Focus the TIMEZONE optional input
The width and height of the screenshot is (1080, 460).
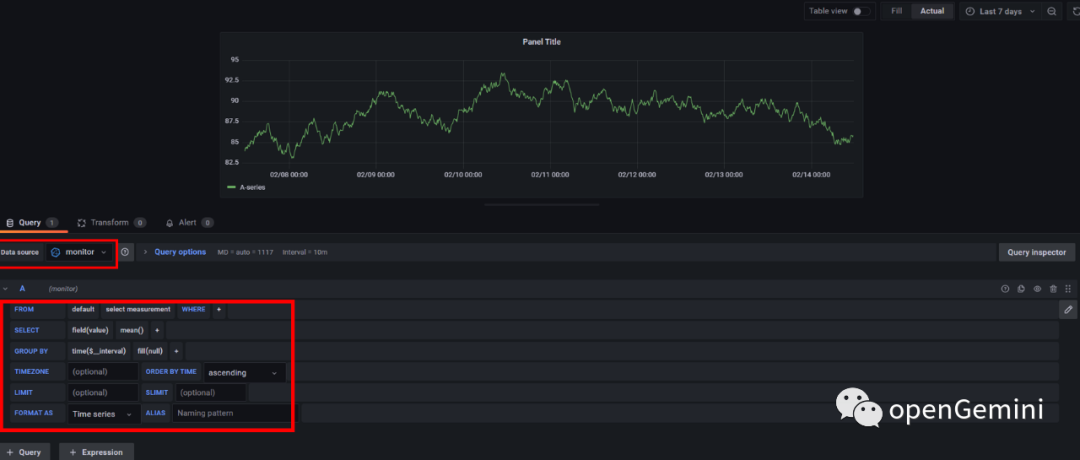click(103, 372)
